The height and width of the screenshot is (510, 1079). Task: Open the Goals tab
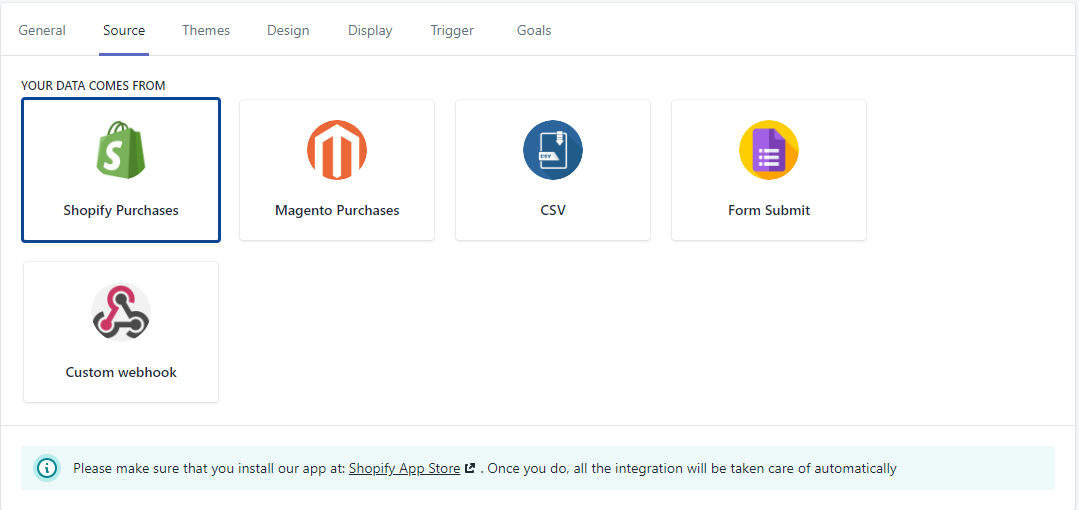click(534, 30)
